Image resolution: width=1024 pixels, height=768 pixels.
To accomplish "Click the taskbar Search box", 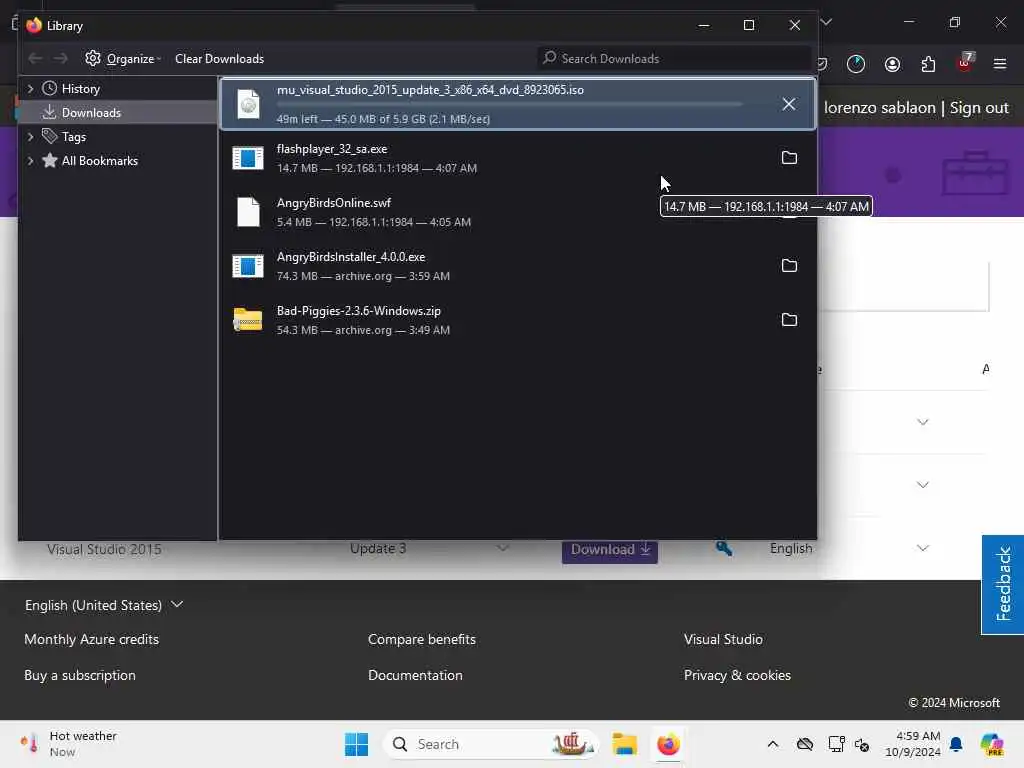I will tap(491, 744).
